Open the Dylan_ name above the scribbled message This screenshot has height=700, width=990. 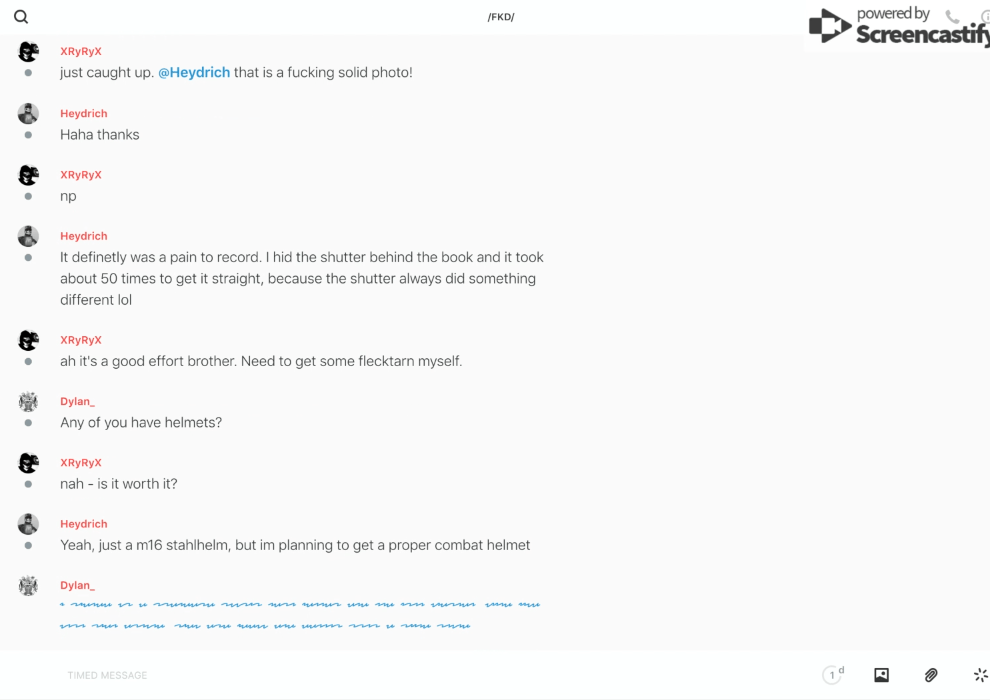[x=77, y=586]
